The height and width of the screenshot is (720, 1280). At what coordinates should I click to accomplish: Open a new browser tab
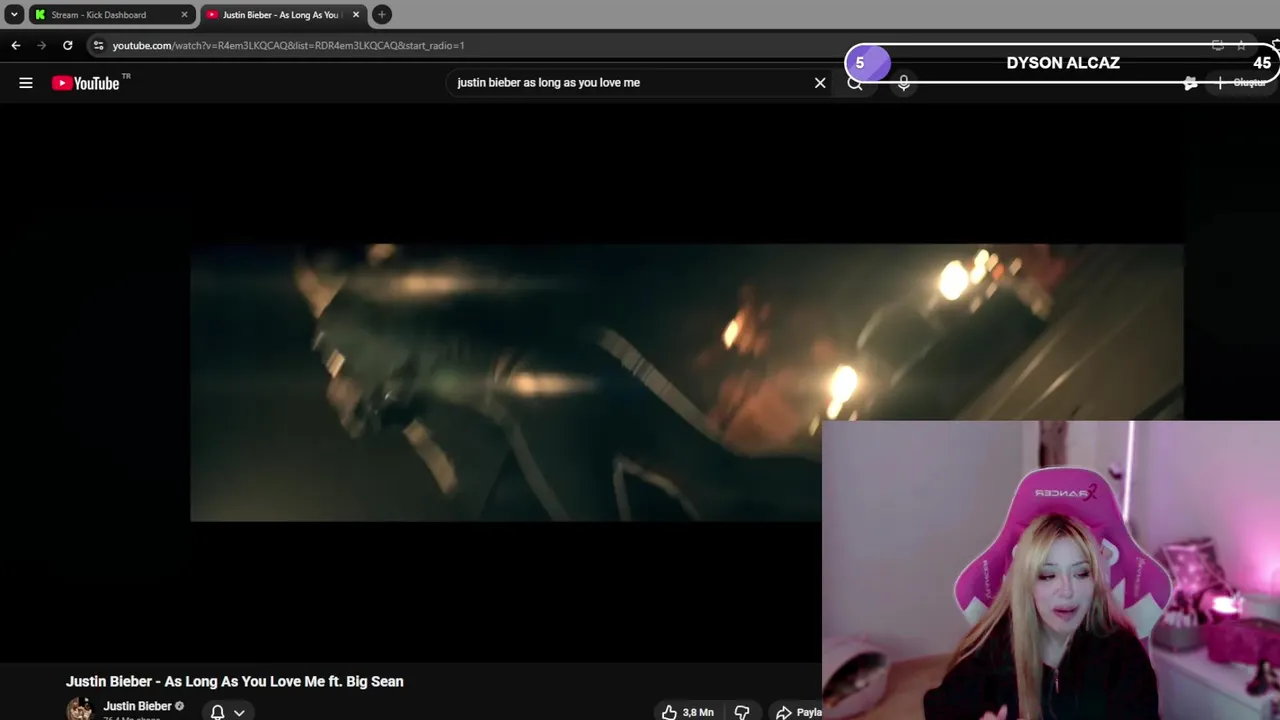(x=381, y=15)
